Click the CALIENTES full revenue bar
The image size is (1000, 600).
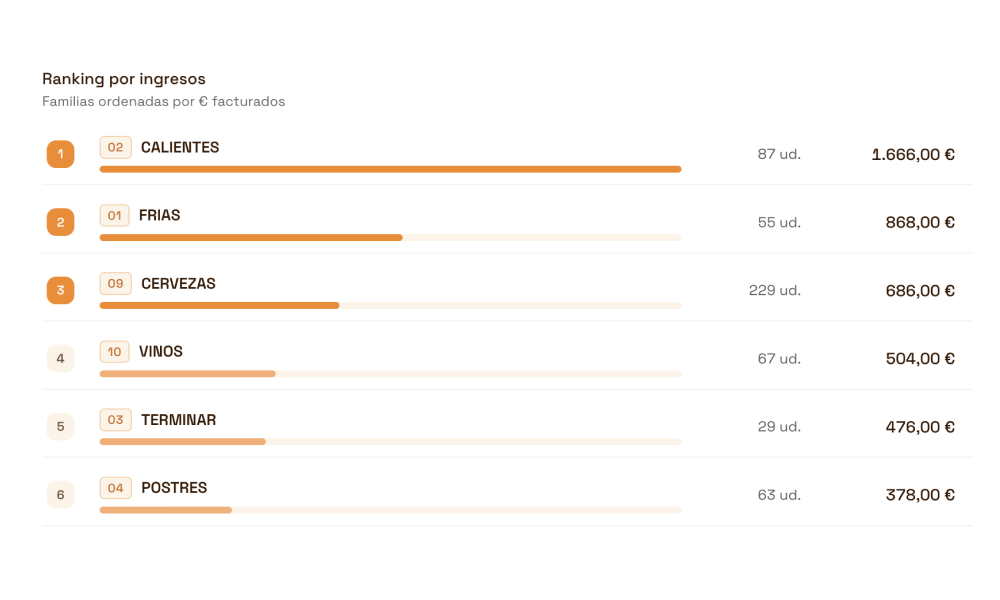390,170
